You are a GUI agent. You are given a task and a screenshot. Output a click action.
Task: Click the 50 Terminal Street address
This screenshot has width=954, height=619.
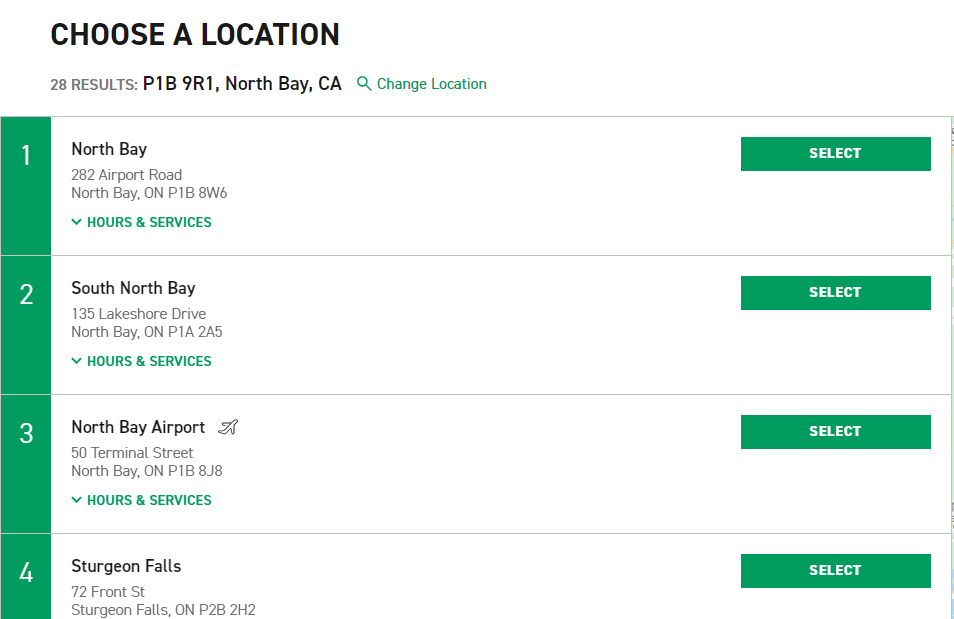point(132,453)
